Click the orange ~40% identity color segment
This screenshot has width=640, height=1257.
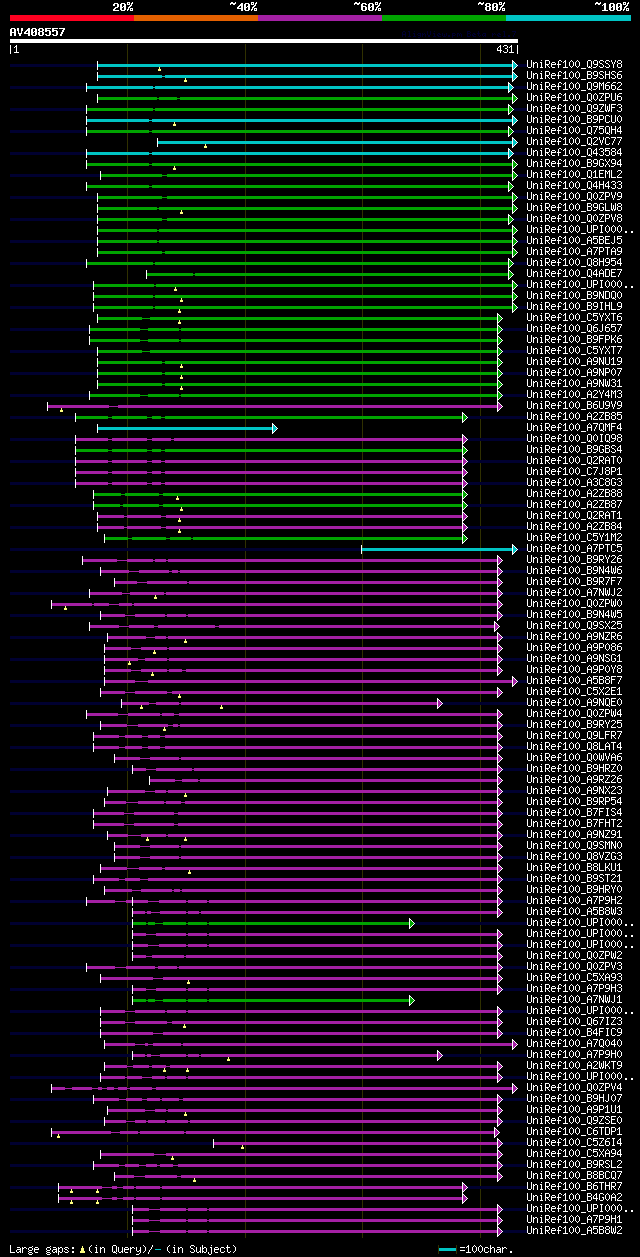click(196, 18)
